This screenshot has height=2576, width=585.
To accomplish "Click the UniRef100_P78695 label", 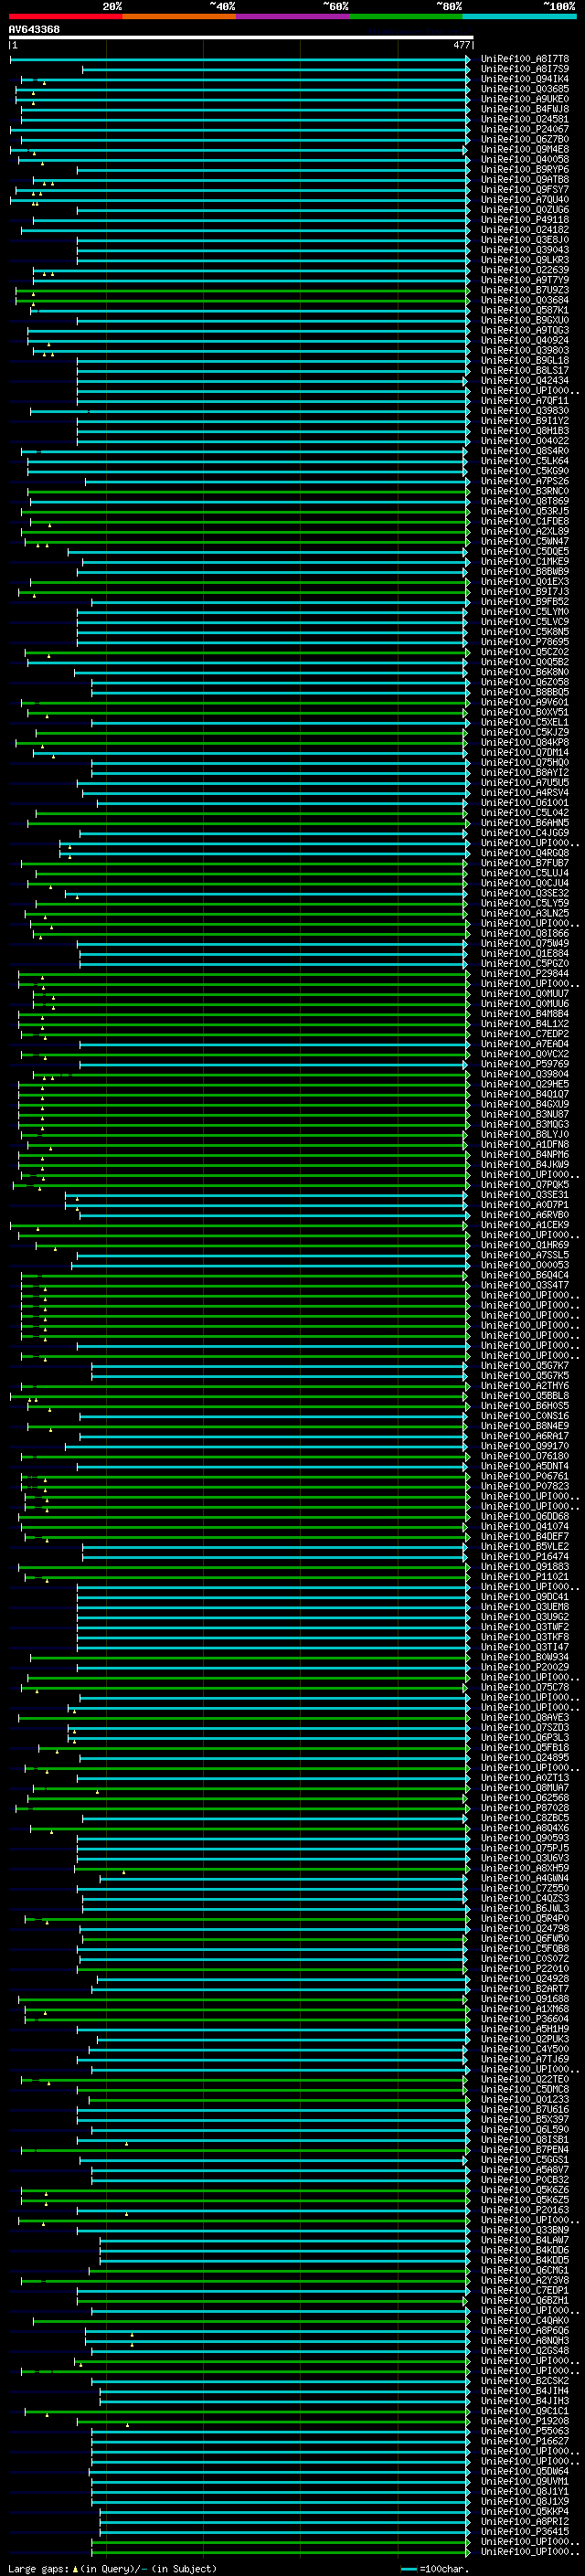I will [x=525, y=642].
